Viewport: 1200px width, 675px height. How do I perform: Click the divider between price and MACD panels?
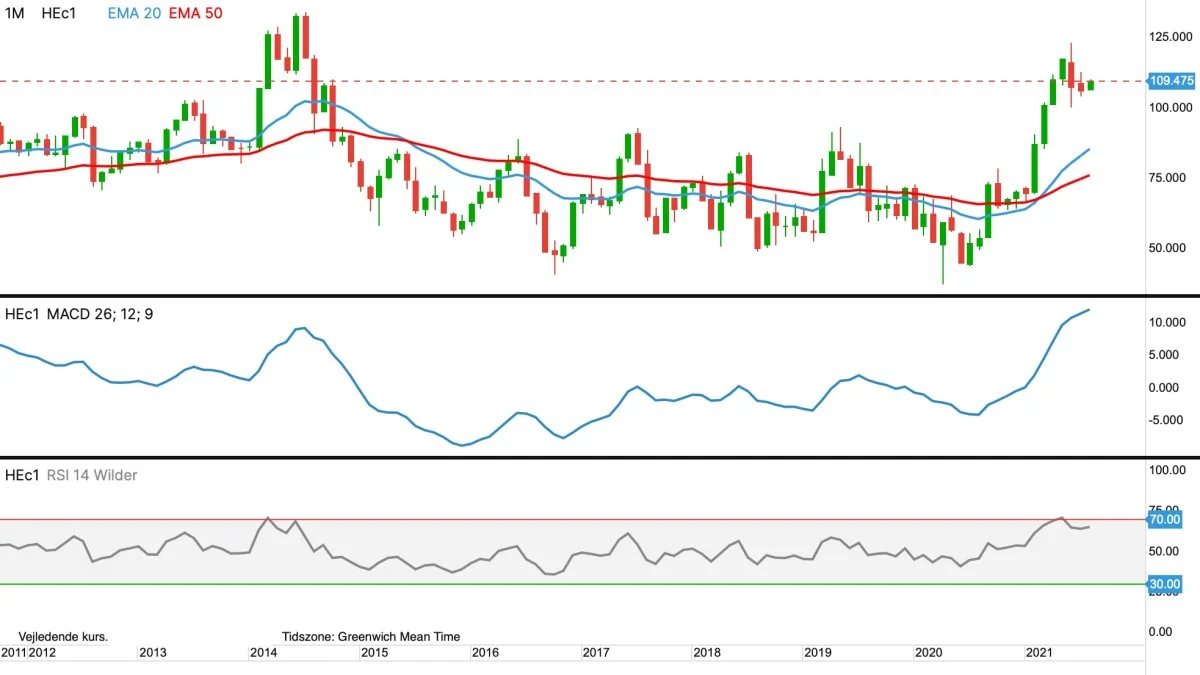tap(600, 295)
